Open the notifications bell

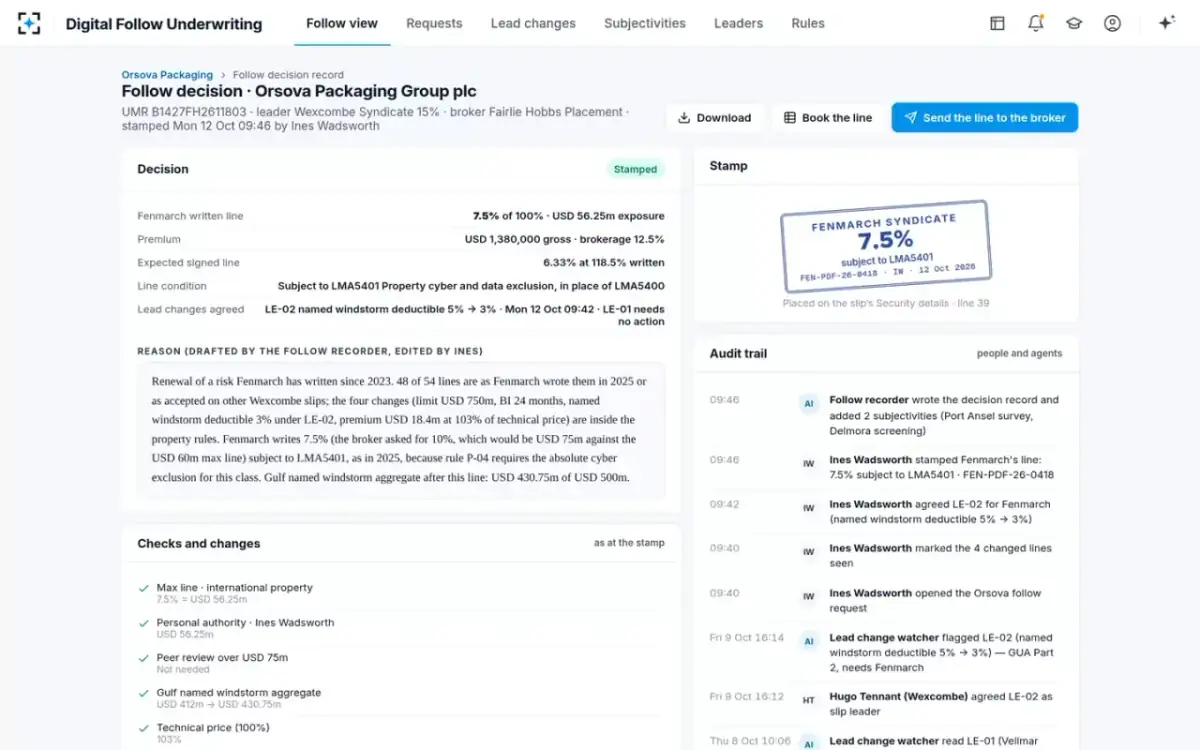[x=1036, y=23]
